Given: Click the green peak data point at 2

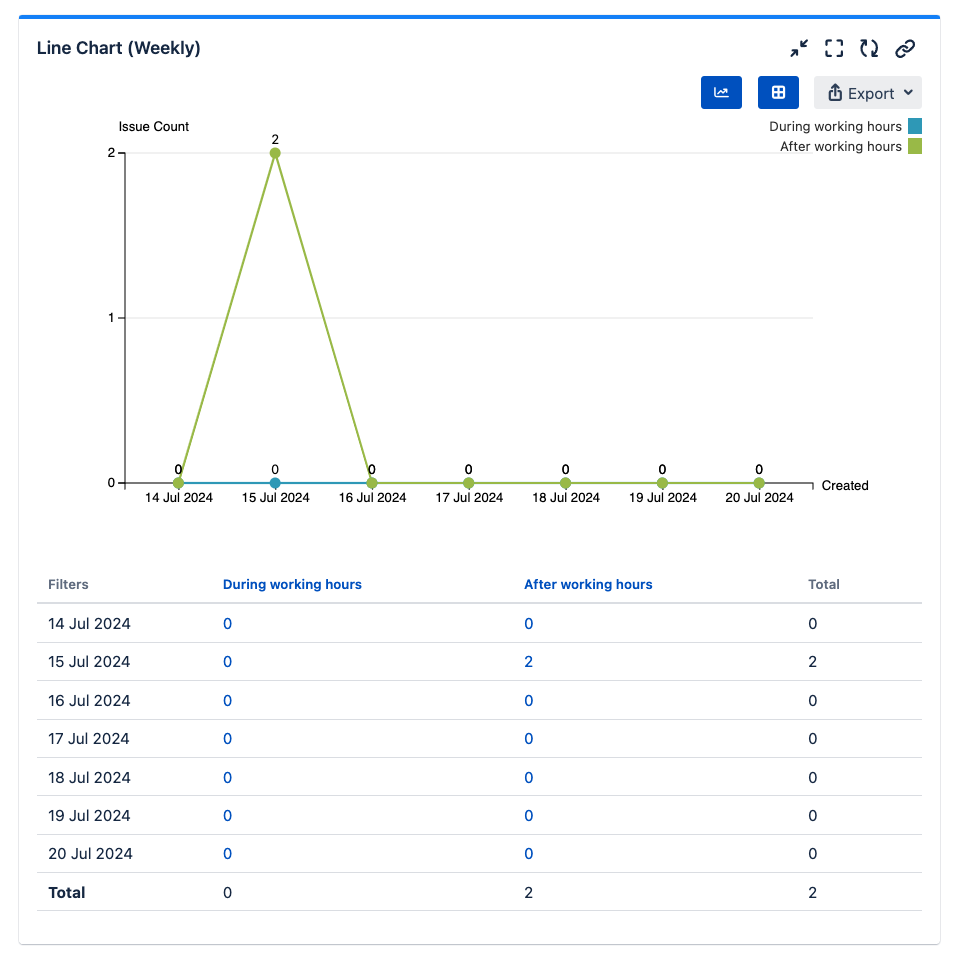Looking at the screenshot, I should pyautogui.click(x=275, y=153).
